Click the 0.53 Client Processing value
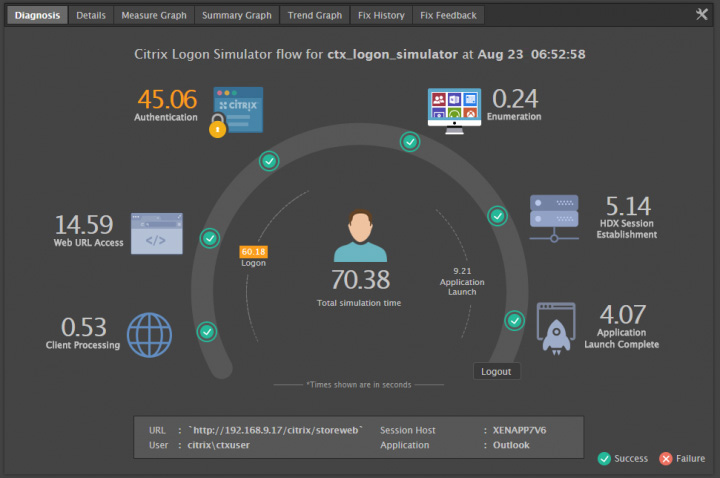The height and width of the screenshot is (478, 720). (84, 327)
